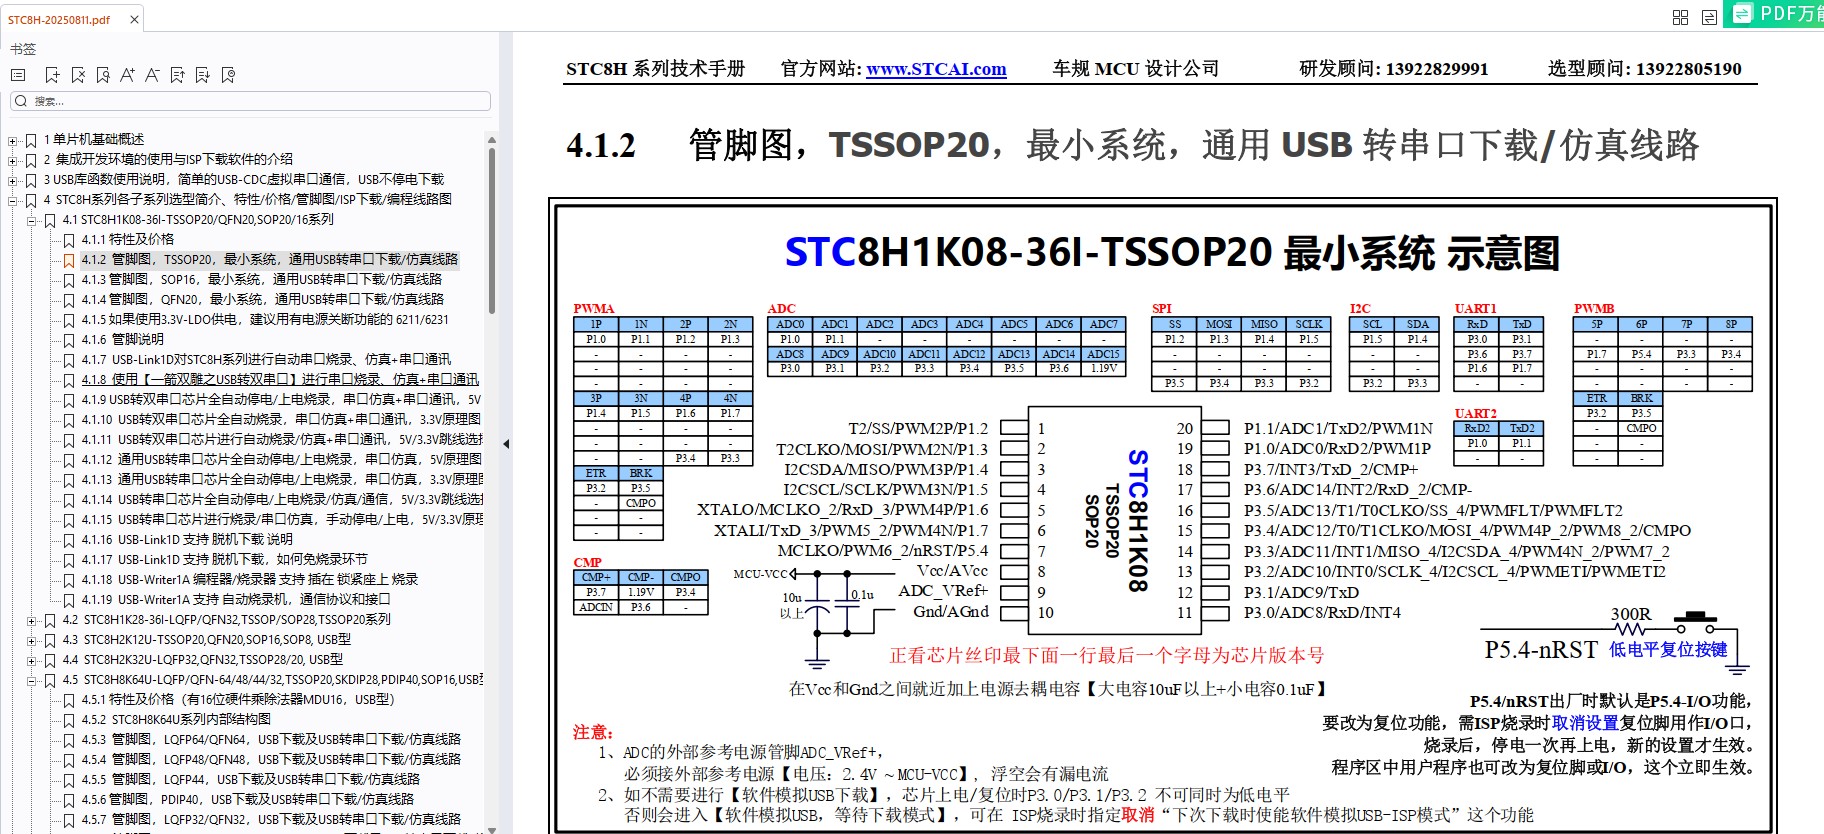Close the STC8H-20250811.pdf tab
The image size is (1824, 834).
tap(134, 19)
